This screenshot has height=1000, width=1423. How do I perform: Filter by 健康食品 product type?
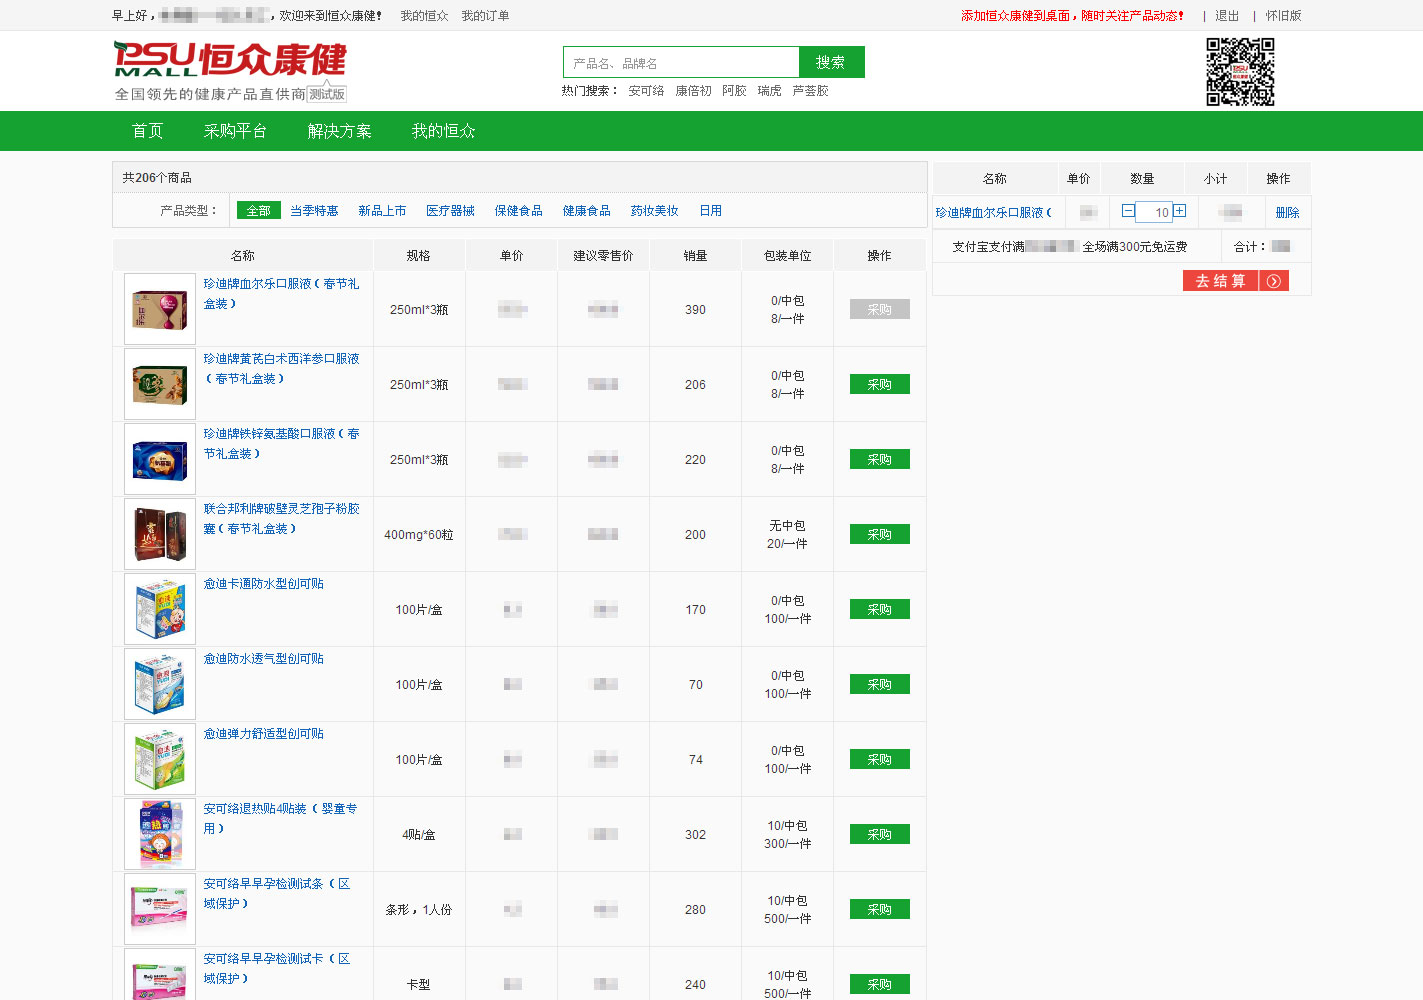[586, 211]
